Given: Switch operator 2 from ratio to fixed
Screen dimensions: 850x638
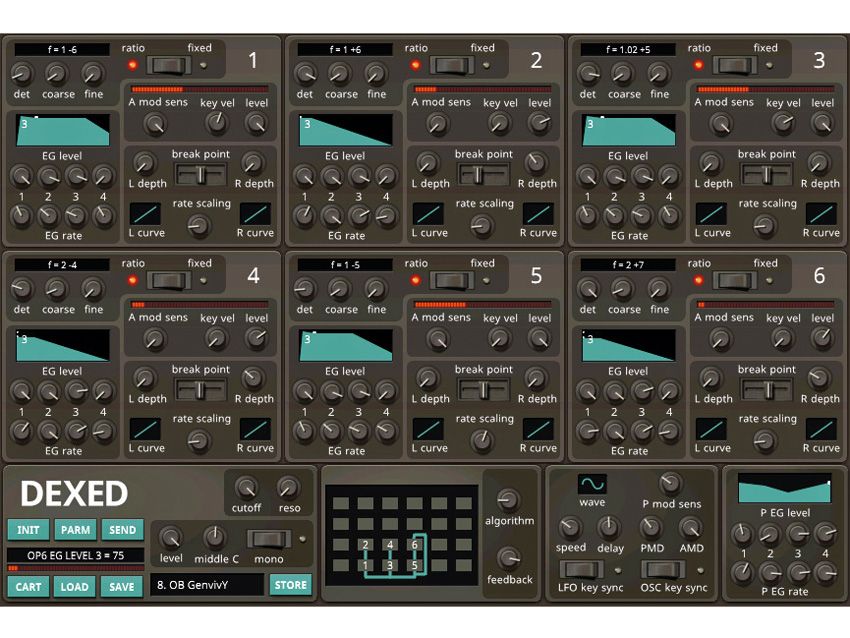Looking at the screenshot, I should [x=451, y=63].
